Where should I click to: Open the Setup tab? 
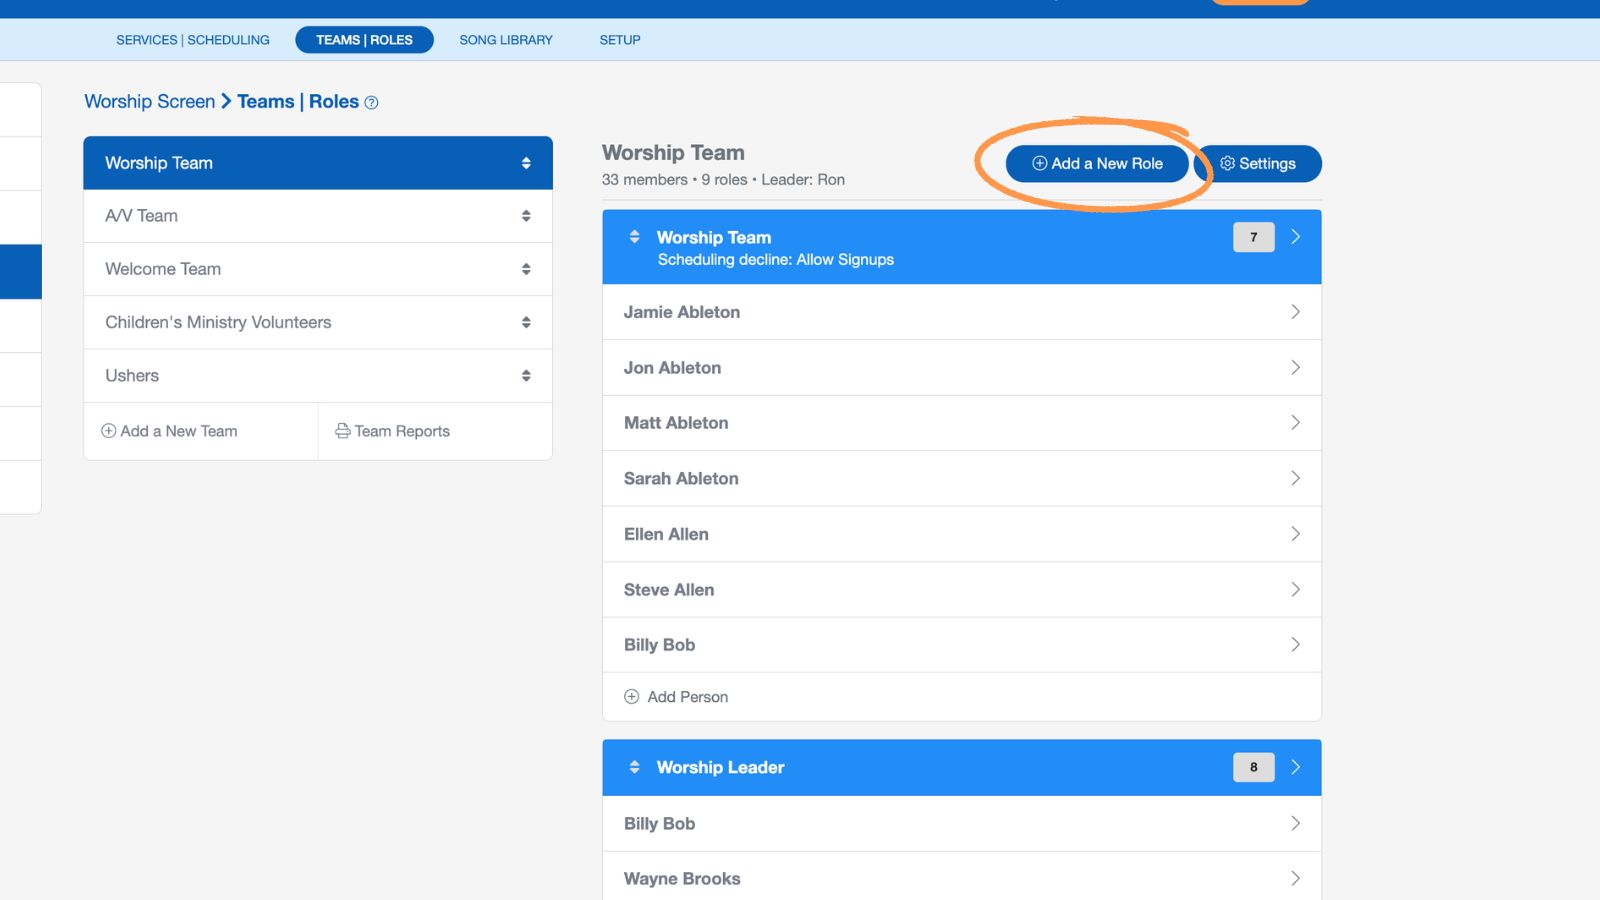[x=620, y=40]
